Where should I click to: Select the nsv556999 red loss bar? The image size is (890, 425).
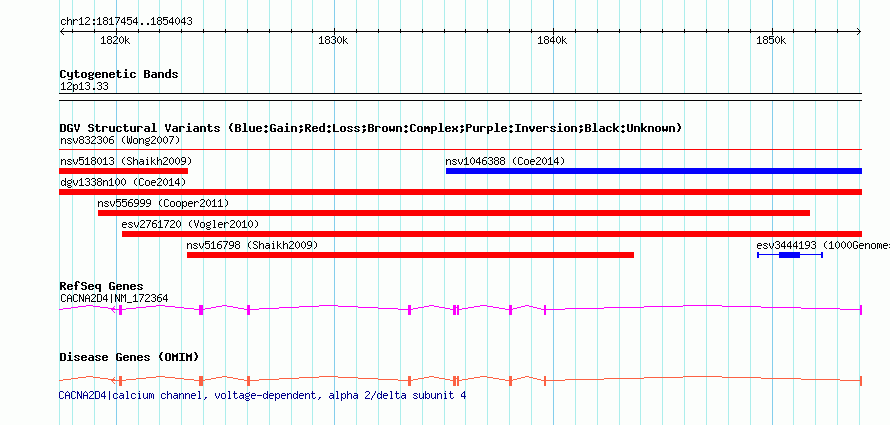(454, 213)
